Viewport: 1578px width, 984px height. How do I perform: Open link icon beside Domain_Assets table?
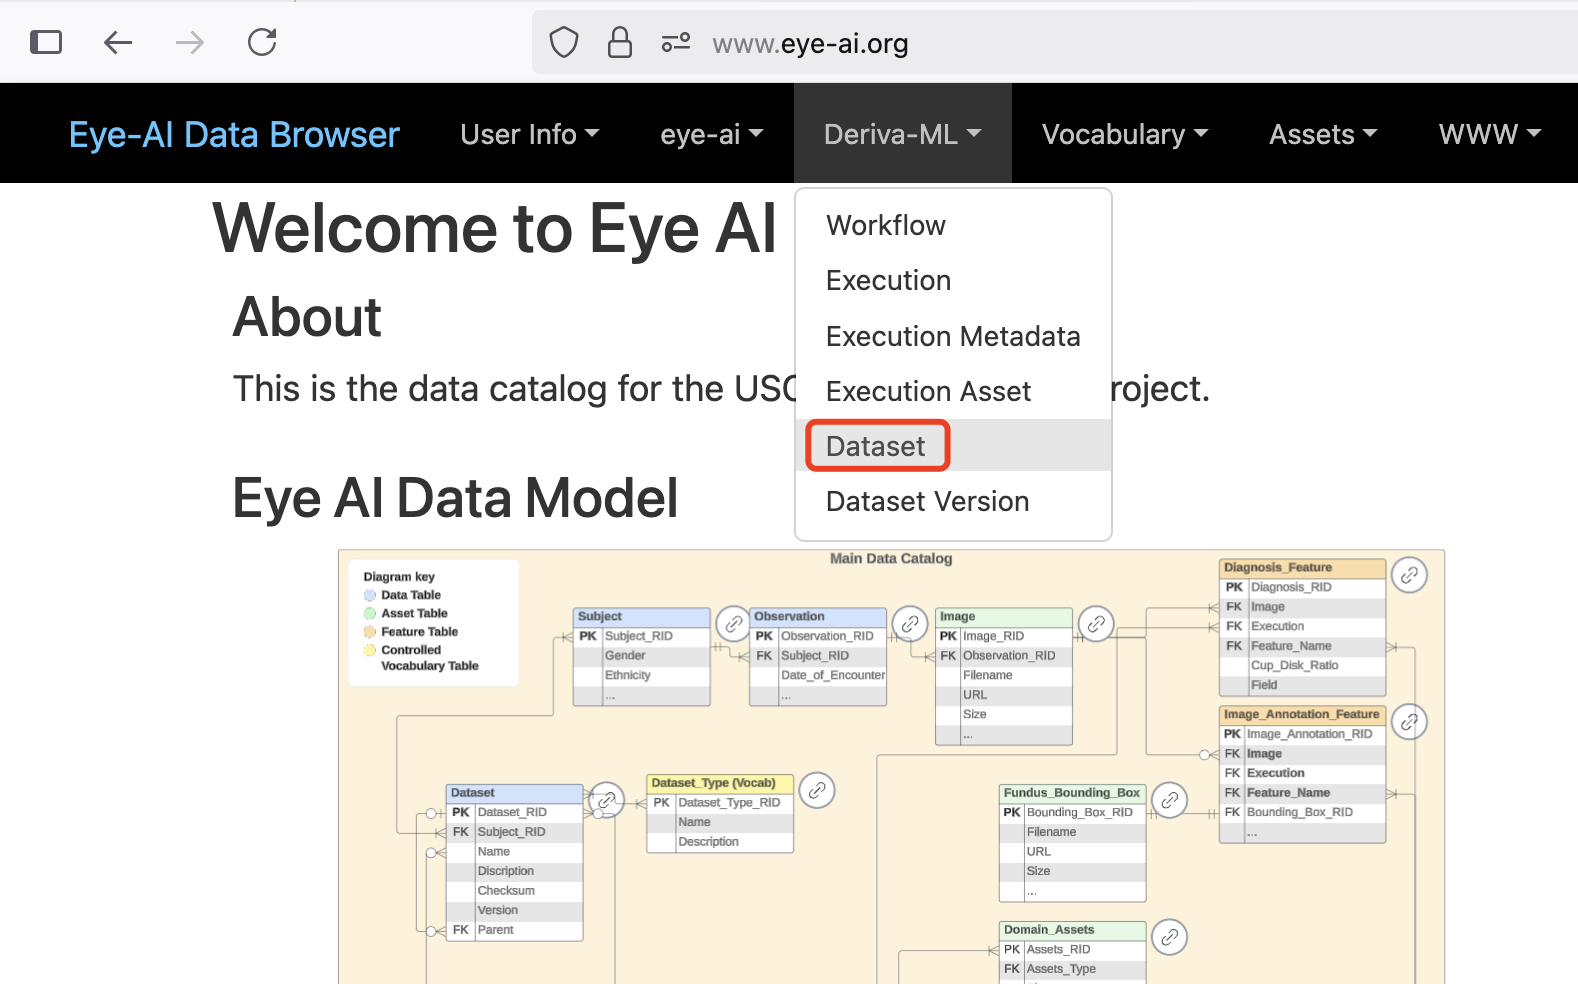pos(1169,937)
